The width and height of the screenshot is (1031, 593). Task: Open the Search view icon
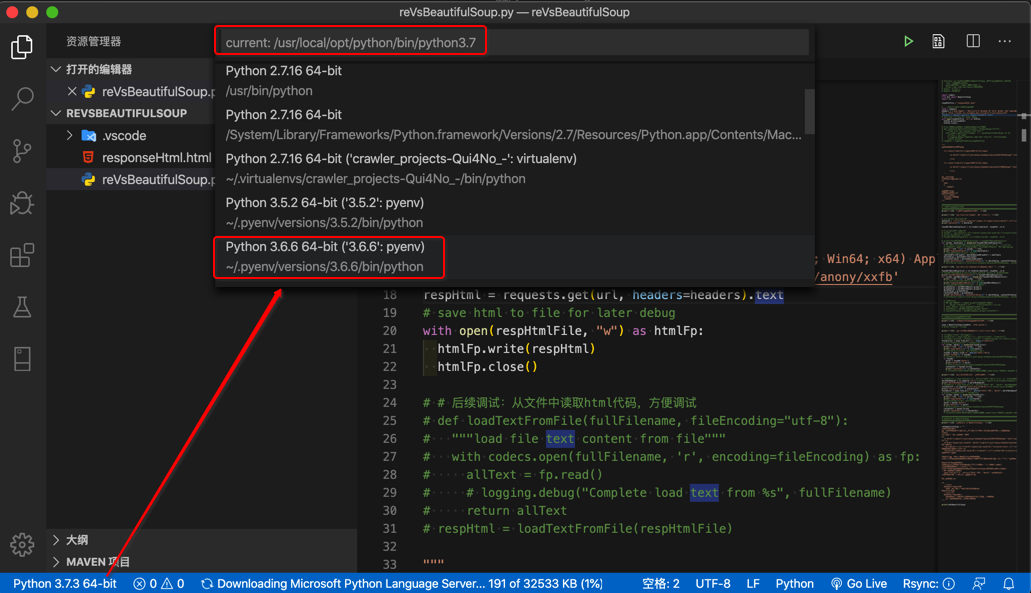(22, 99)
